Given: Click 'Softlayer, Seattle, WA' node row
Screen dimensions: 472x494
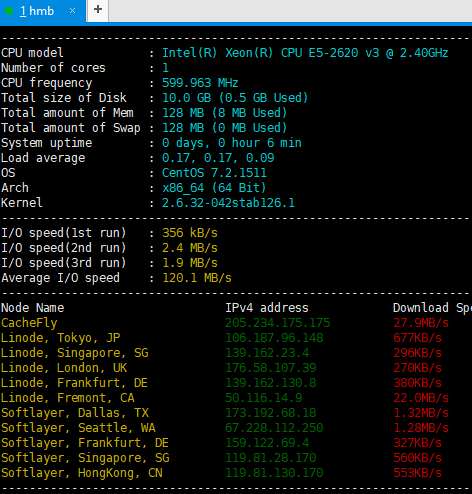Looking at the screenshot, I should (78, 428).
